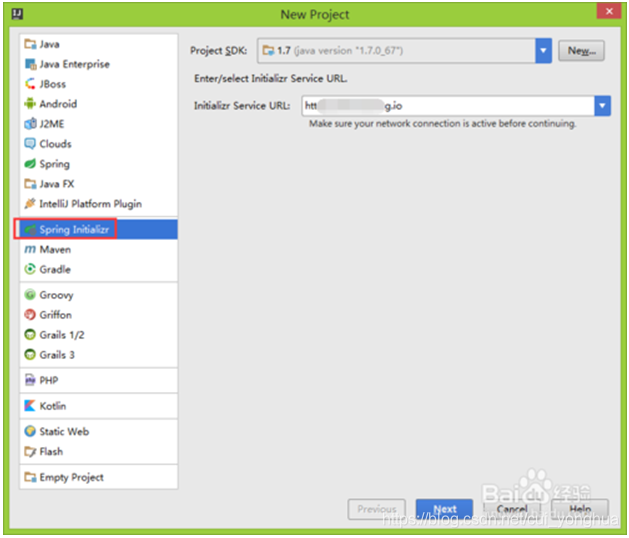This screenshot has width=629, height=538.
Task: Click the PHP icon
Action: [x=30, y=380]
